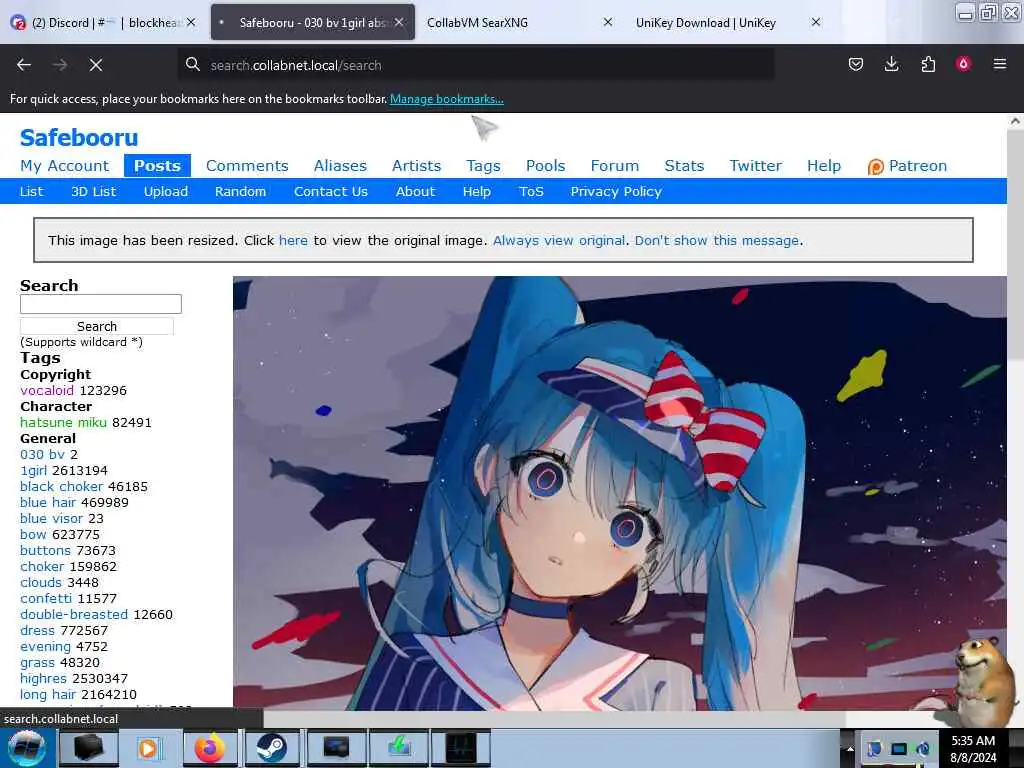Load a Random post

pos(240,191)
